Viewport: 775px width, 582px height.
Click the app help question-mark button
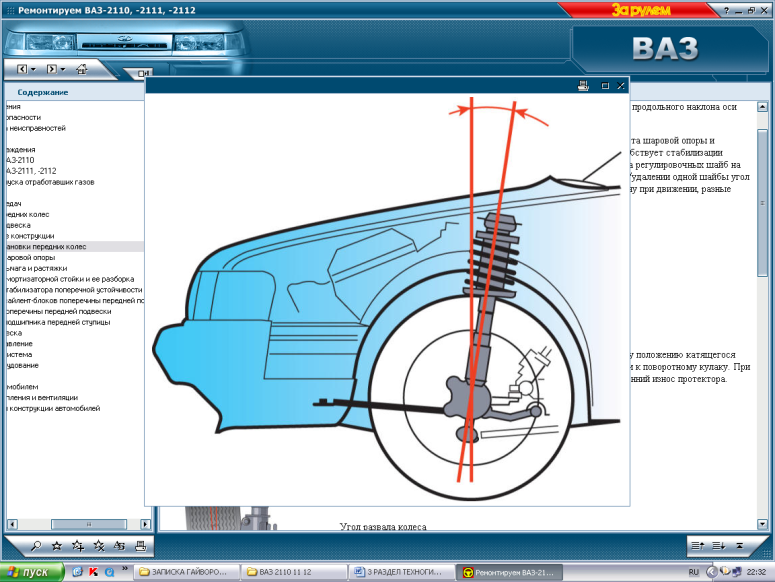pos(726,10)
